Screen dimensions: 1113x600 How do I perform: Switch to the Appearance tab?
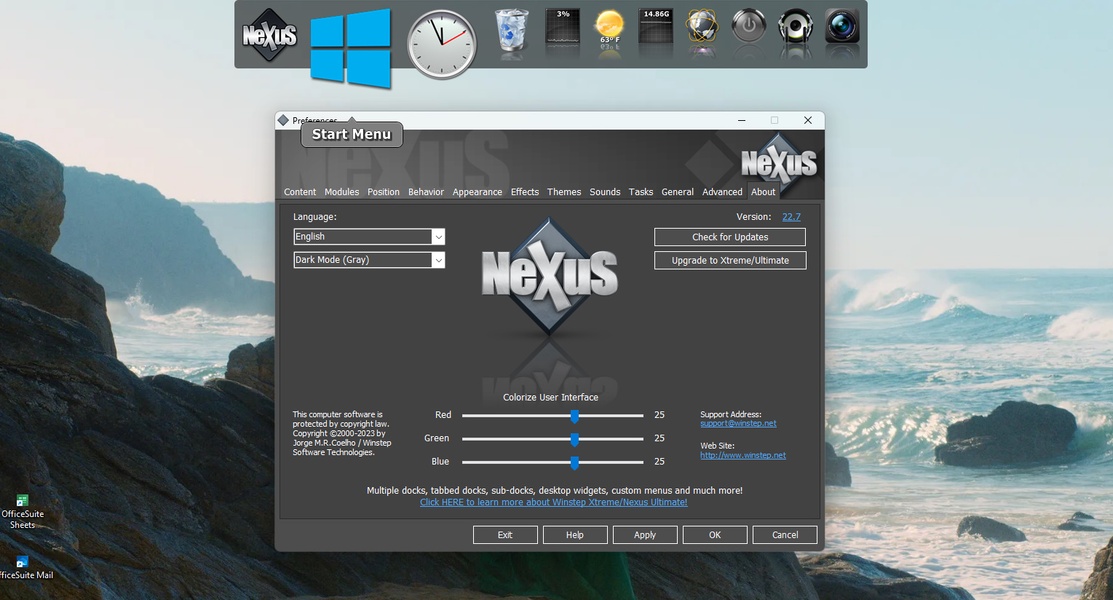477,192
